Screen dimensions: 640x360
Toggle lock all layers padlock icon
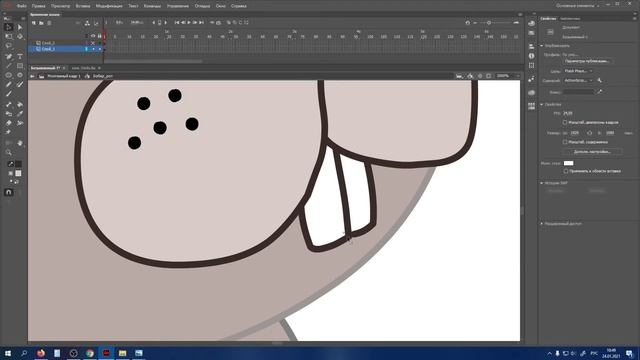tap(99, 36)
